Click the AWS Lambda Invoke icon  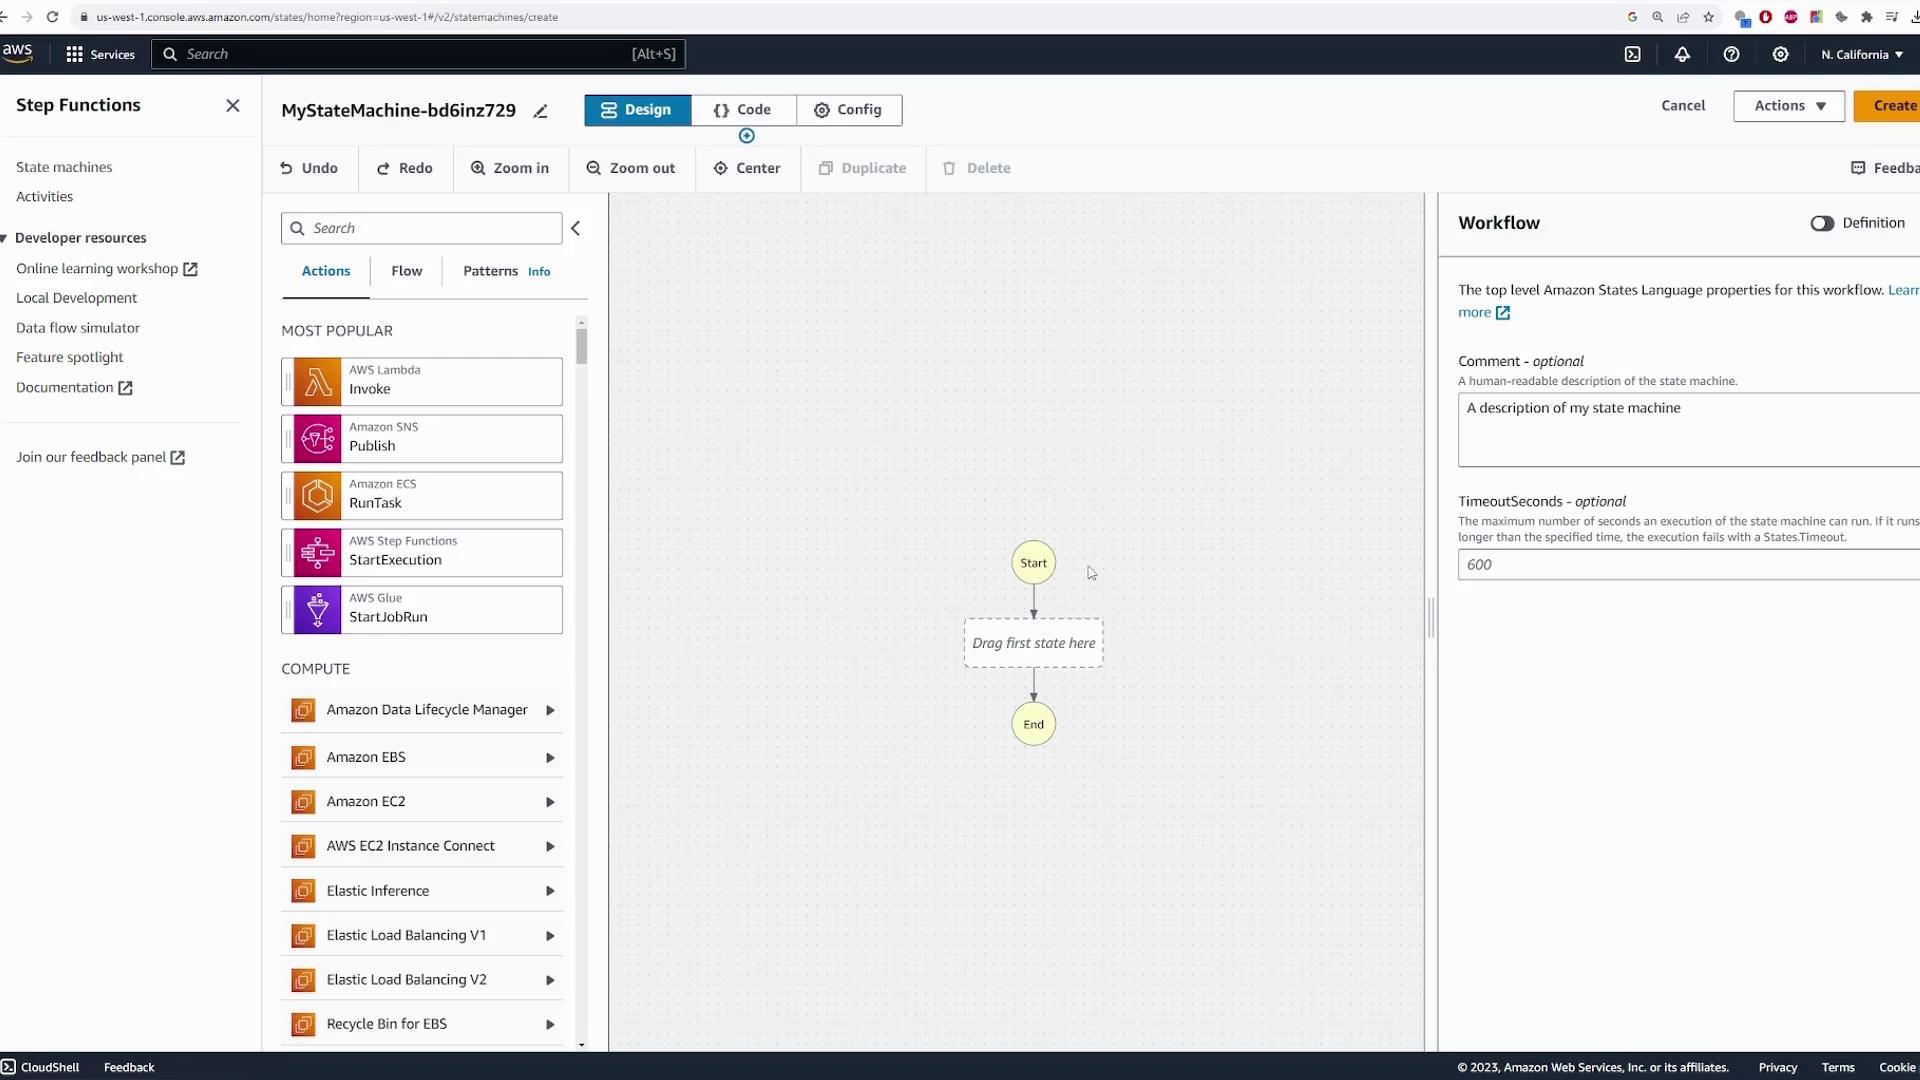[x=317, y=381]
